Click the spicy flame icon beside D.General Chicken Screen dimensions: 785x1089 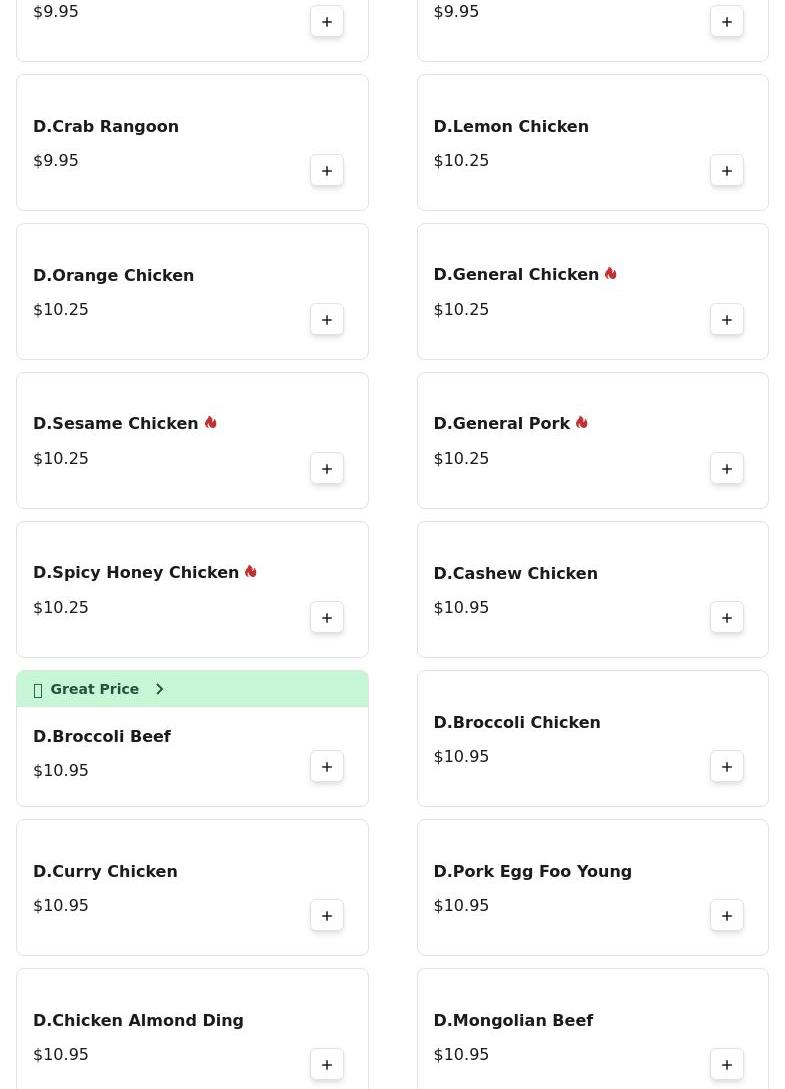pos(610,274)
